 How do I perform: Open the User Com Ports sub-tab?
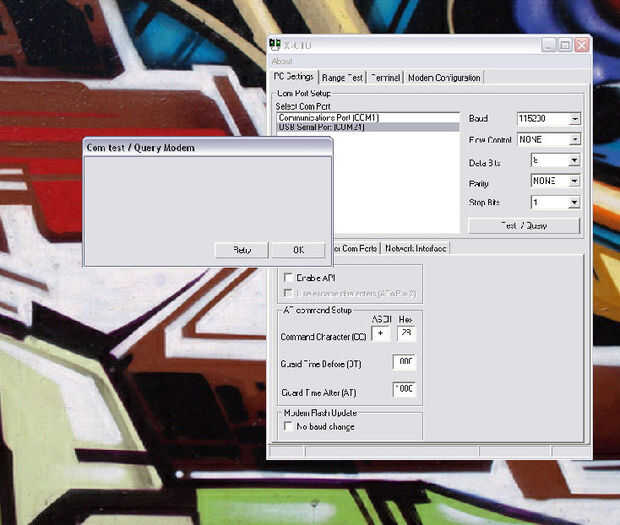point(355,249)
